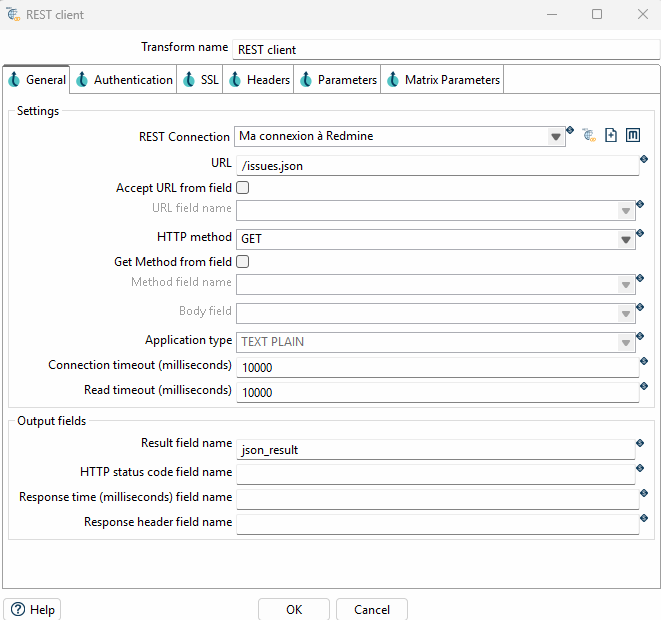Click the HTTP status code field name input

pyautogui.click(x=435, y=475)
